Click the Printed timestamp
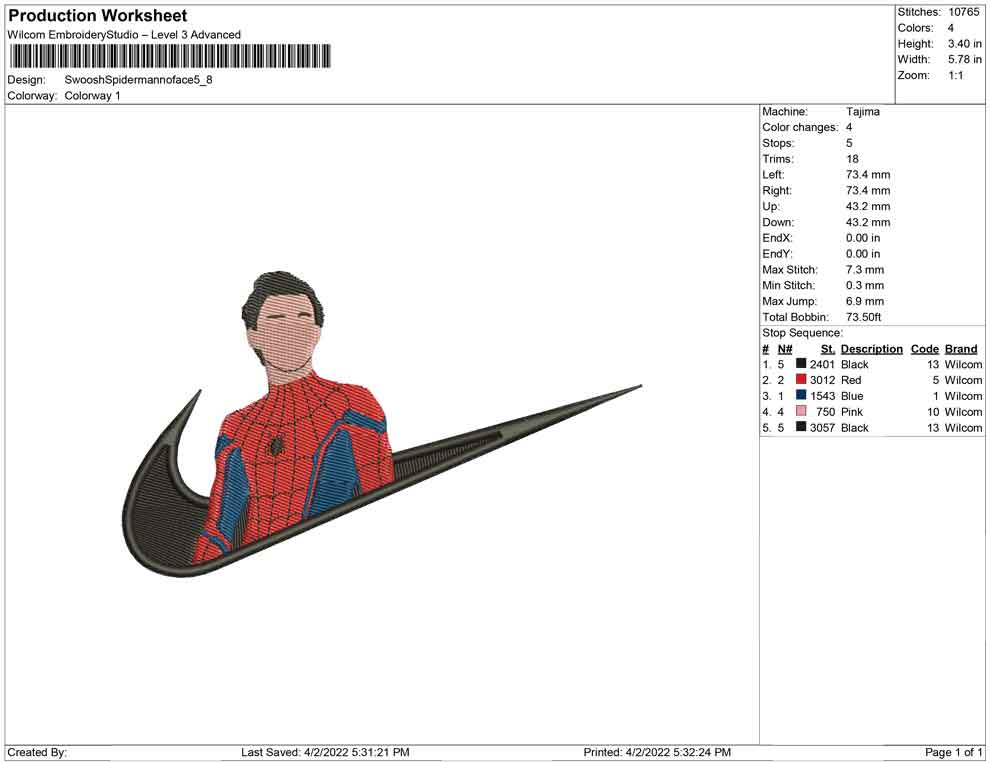Viewport: 990px width, 762px height. [x=657, y=753]
